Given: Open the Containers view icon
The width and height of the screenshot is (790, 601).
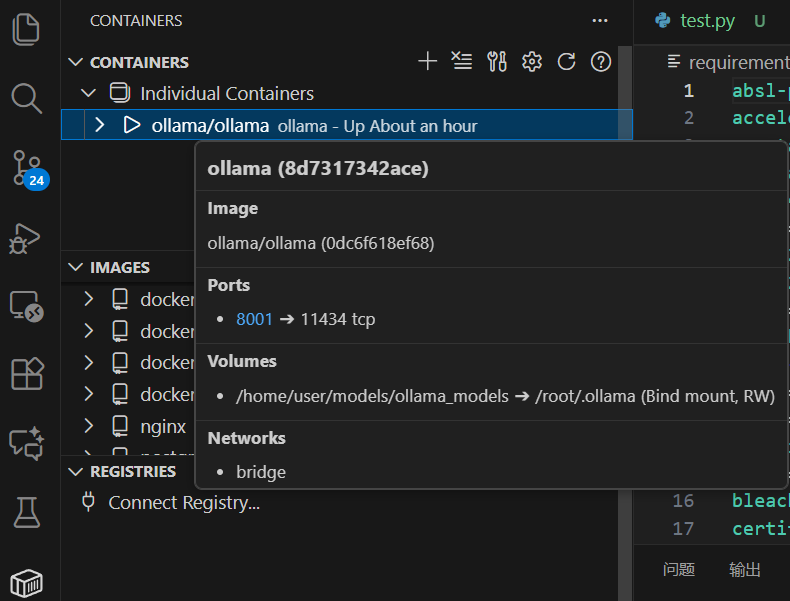Looking at the screenshot, I should pos(27,582).
